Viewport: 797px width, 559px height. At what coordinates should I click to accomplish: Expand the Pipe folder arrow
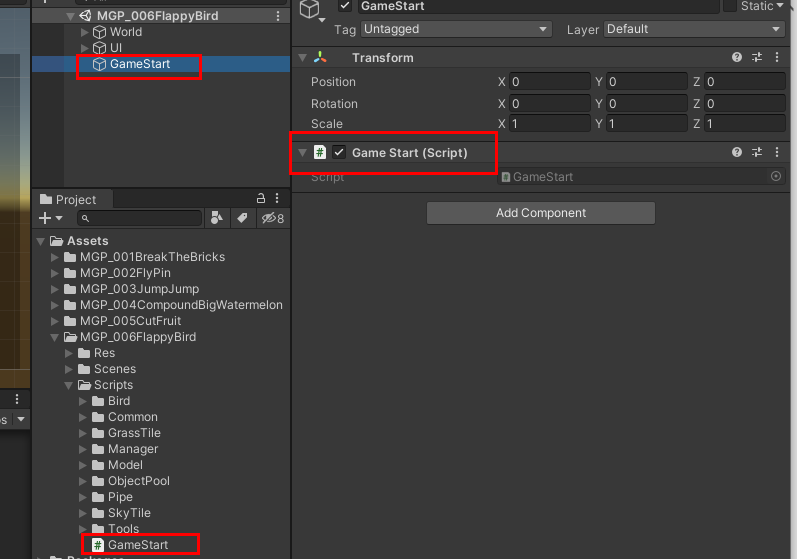coord(82,498)
